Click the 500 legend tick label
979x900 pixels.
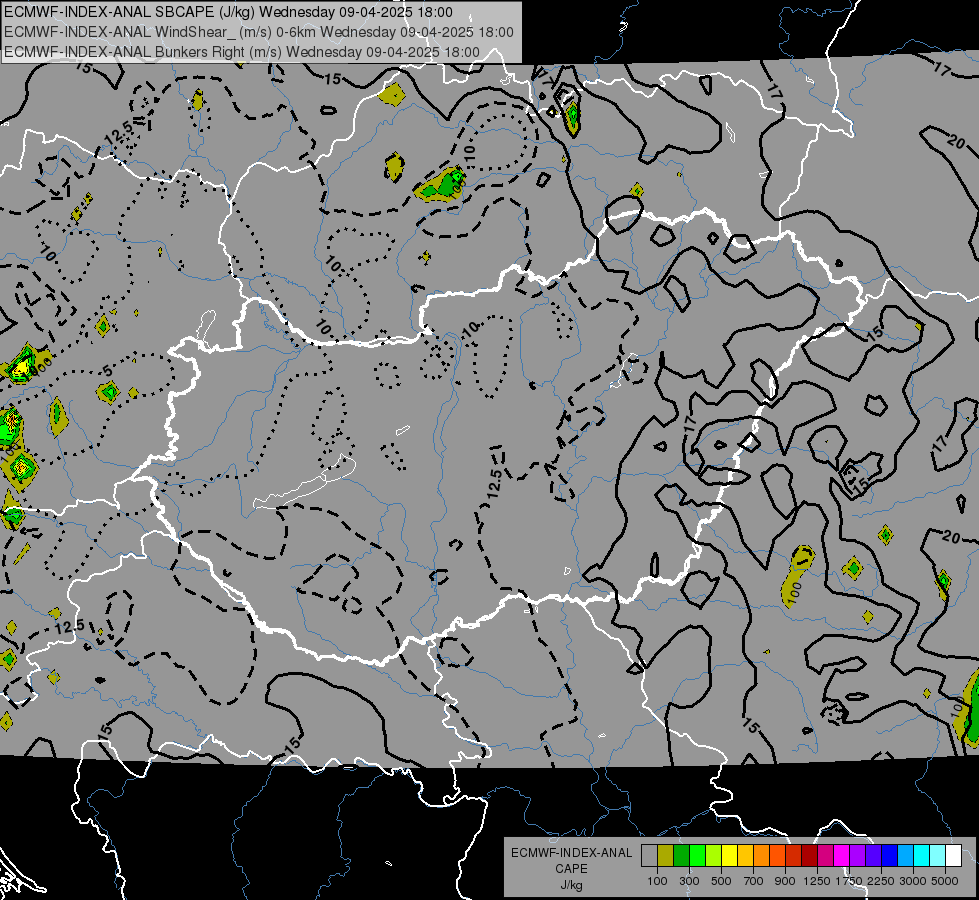point(721,881)
